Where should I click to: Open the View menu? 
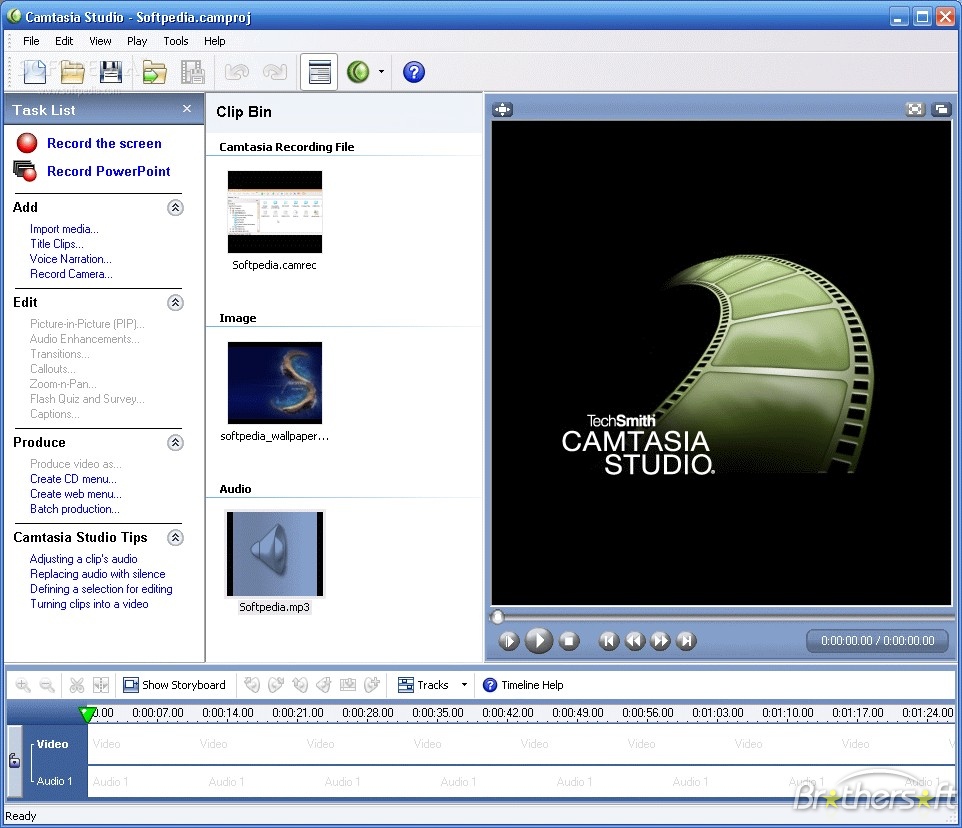point(100,41)
